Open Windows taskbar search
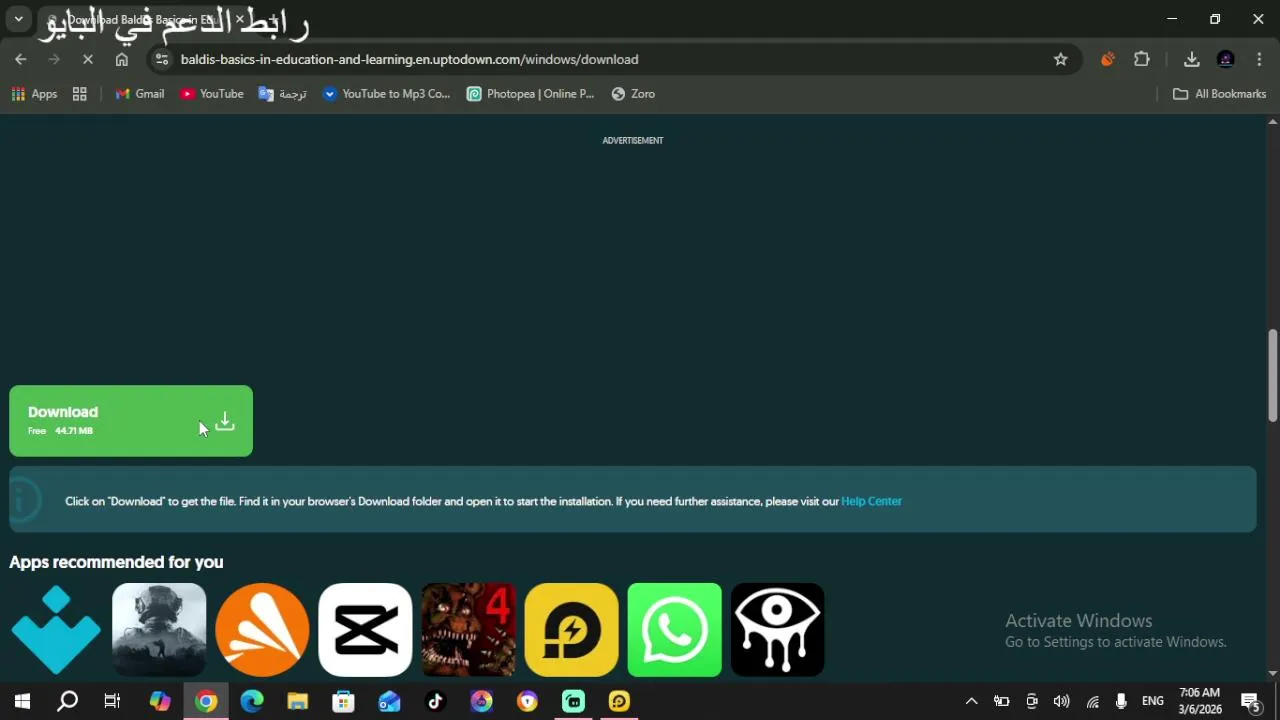Viewport: 1280px width, 720px height. tap(67, 701)
